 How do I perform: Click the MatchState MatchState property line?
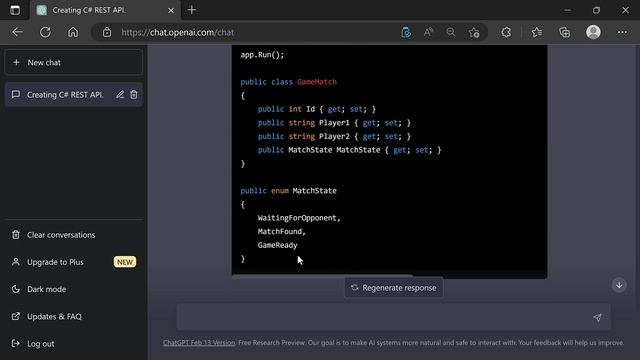(x=349, y=150)
